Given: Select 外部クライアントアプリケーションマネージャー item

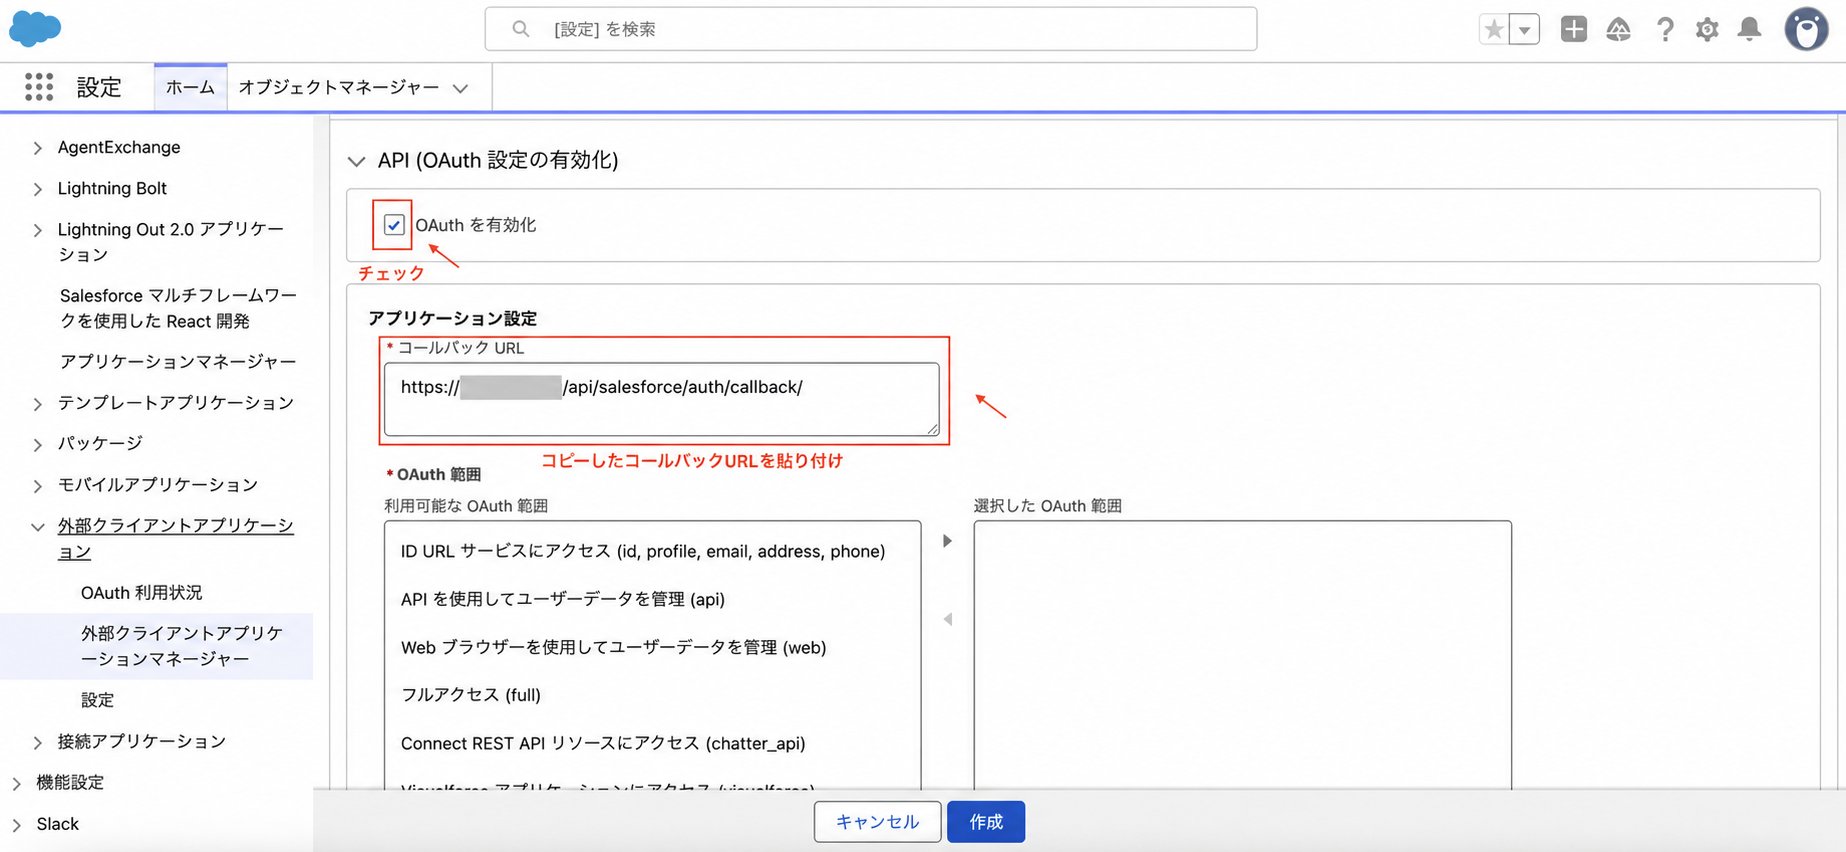Looking at the screenshot, I should (x=156, y=646).
